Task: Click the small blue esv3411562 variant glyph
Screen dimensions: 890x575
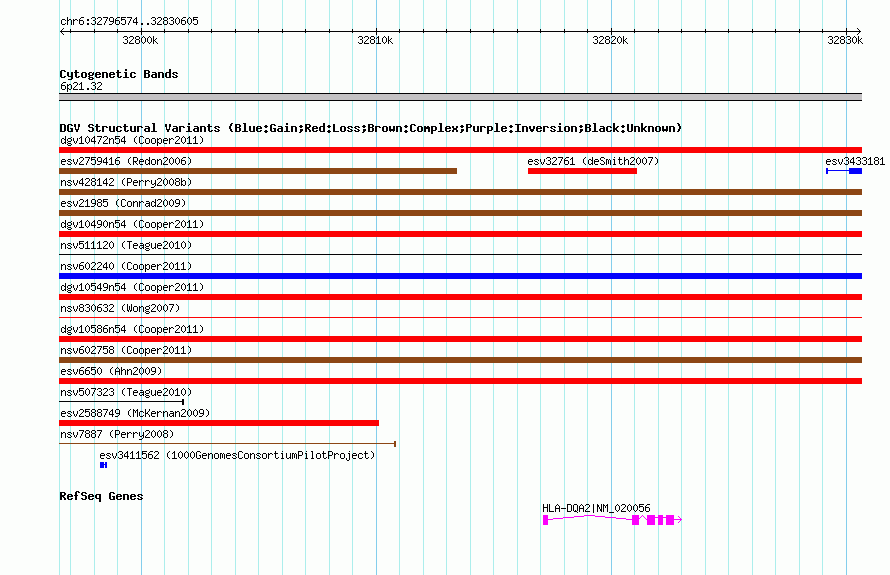Action: coord(103,465)
